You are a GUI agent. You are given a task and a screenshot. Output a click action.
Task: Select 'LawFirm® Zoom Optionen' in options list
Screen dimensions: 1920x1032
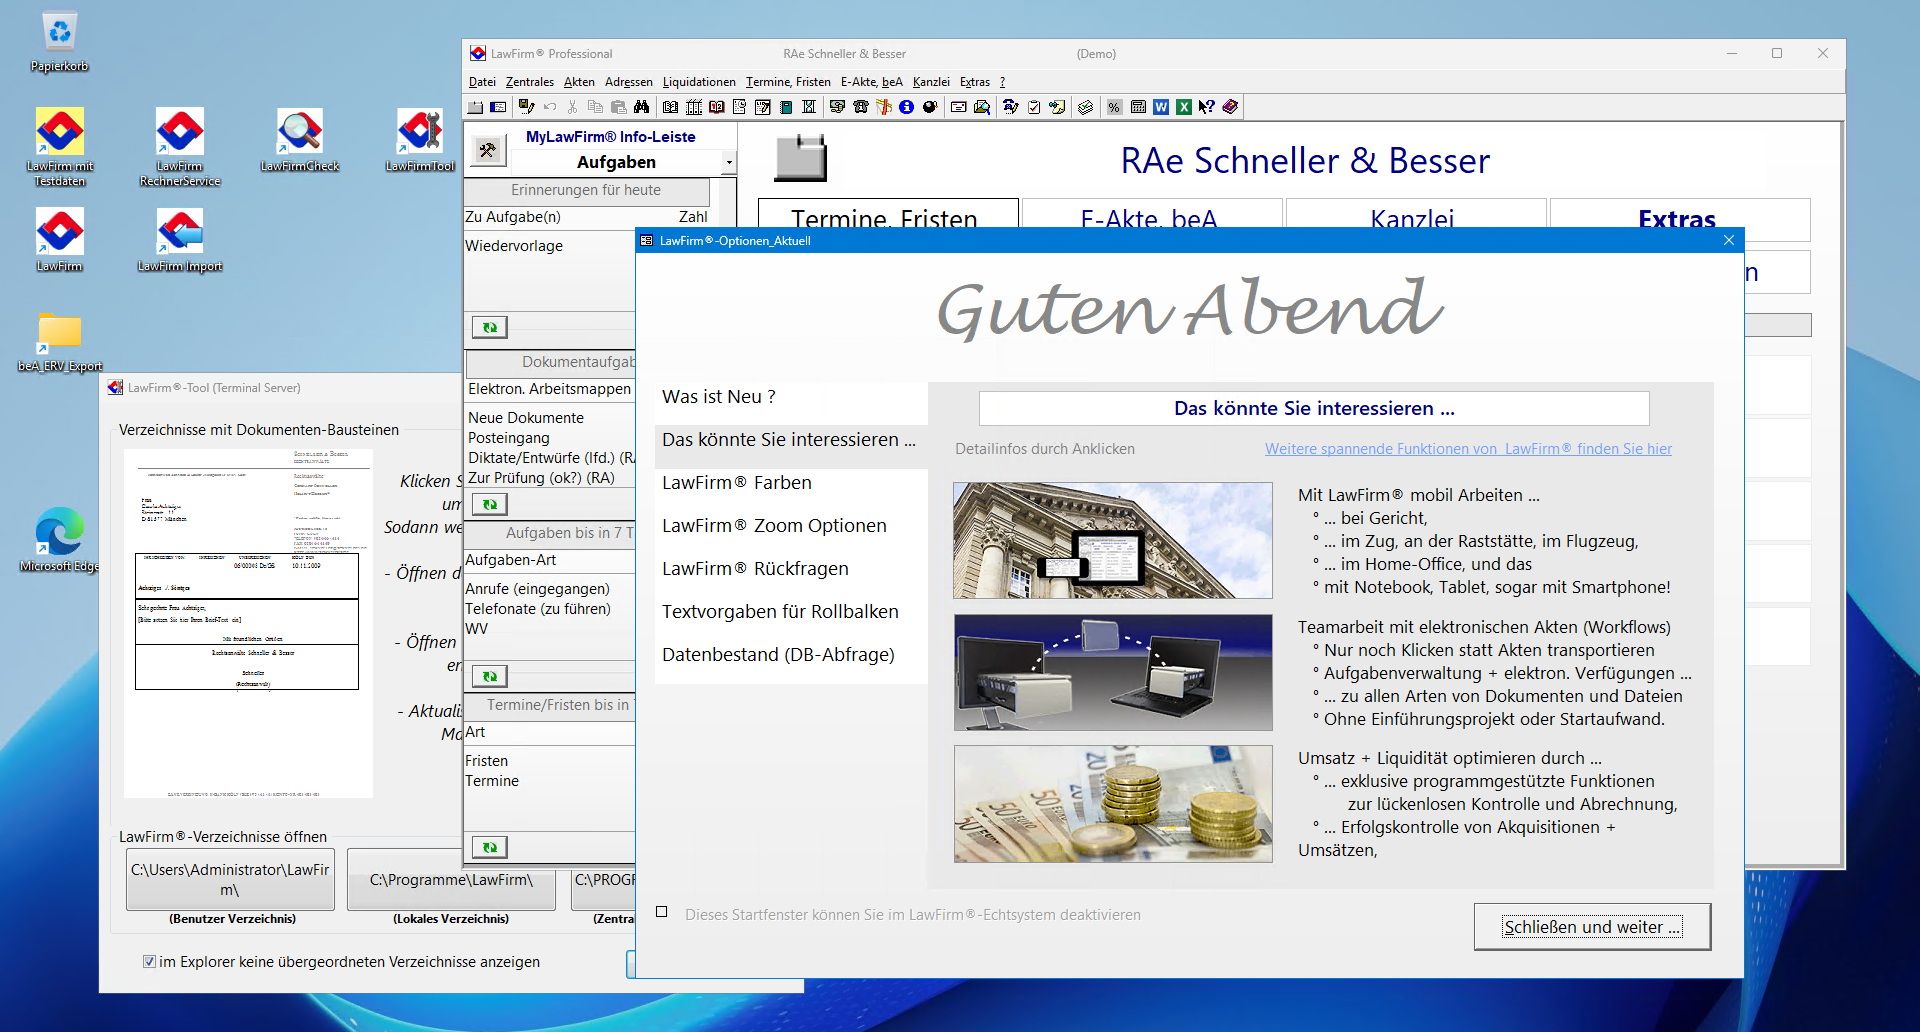[774, 526]
